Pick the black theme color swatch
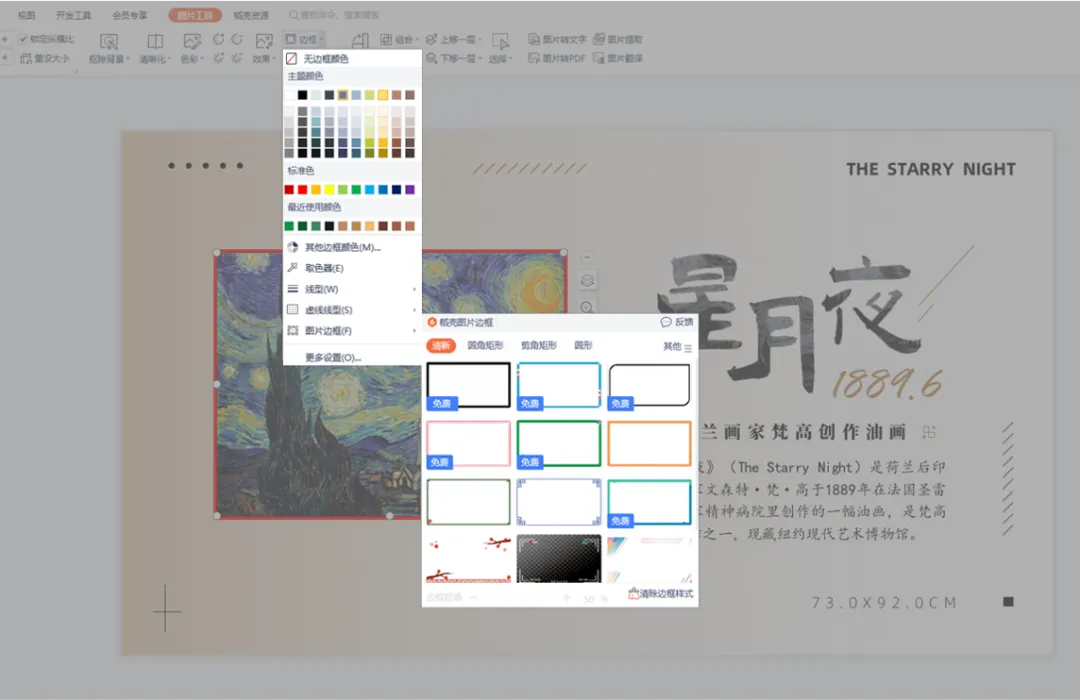This screenshot has width=1080, height=700. 302,95
